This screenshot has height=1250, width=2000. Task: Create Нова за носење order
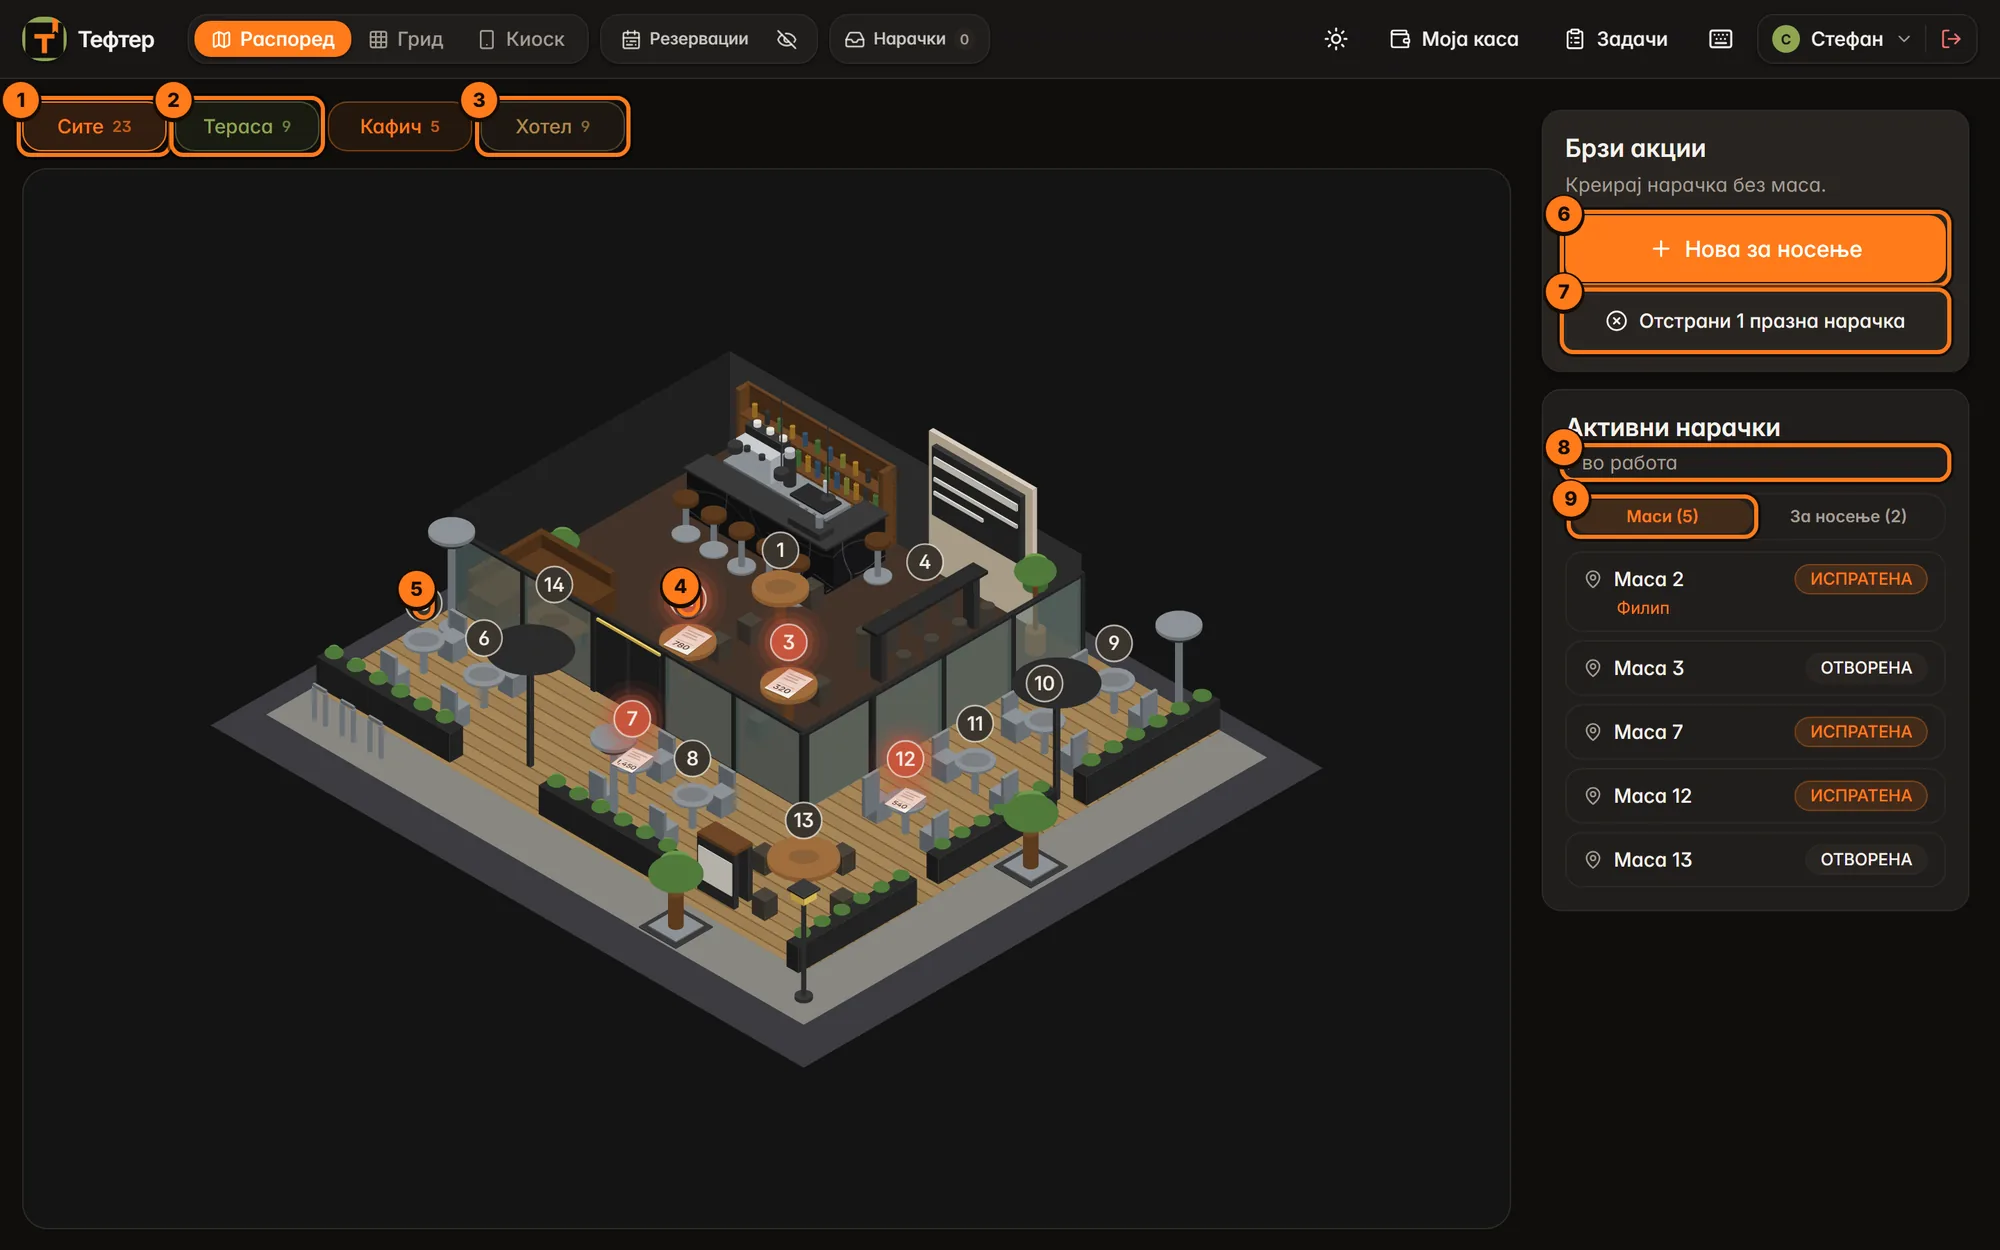(1755, 249)
